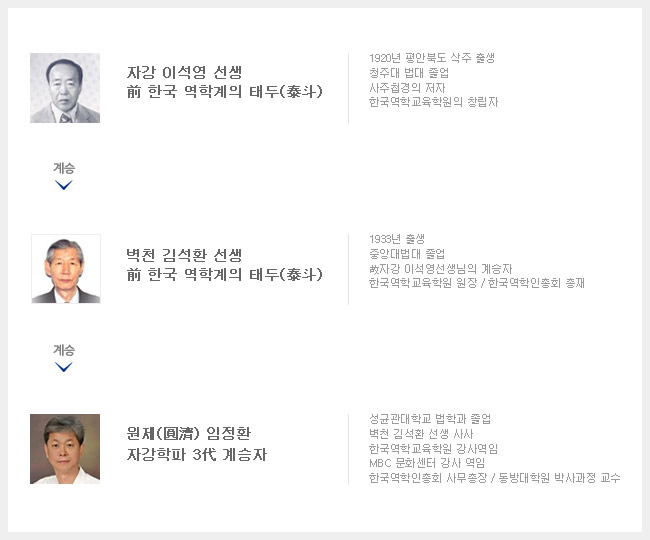This screenshot has height=540, width=650.
Task: Click the 성균관대학교 법학과 졸업 text
Action: click(430, 419)
